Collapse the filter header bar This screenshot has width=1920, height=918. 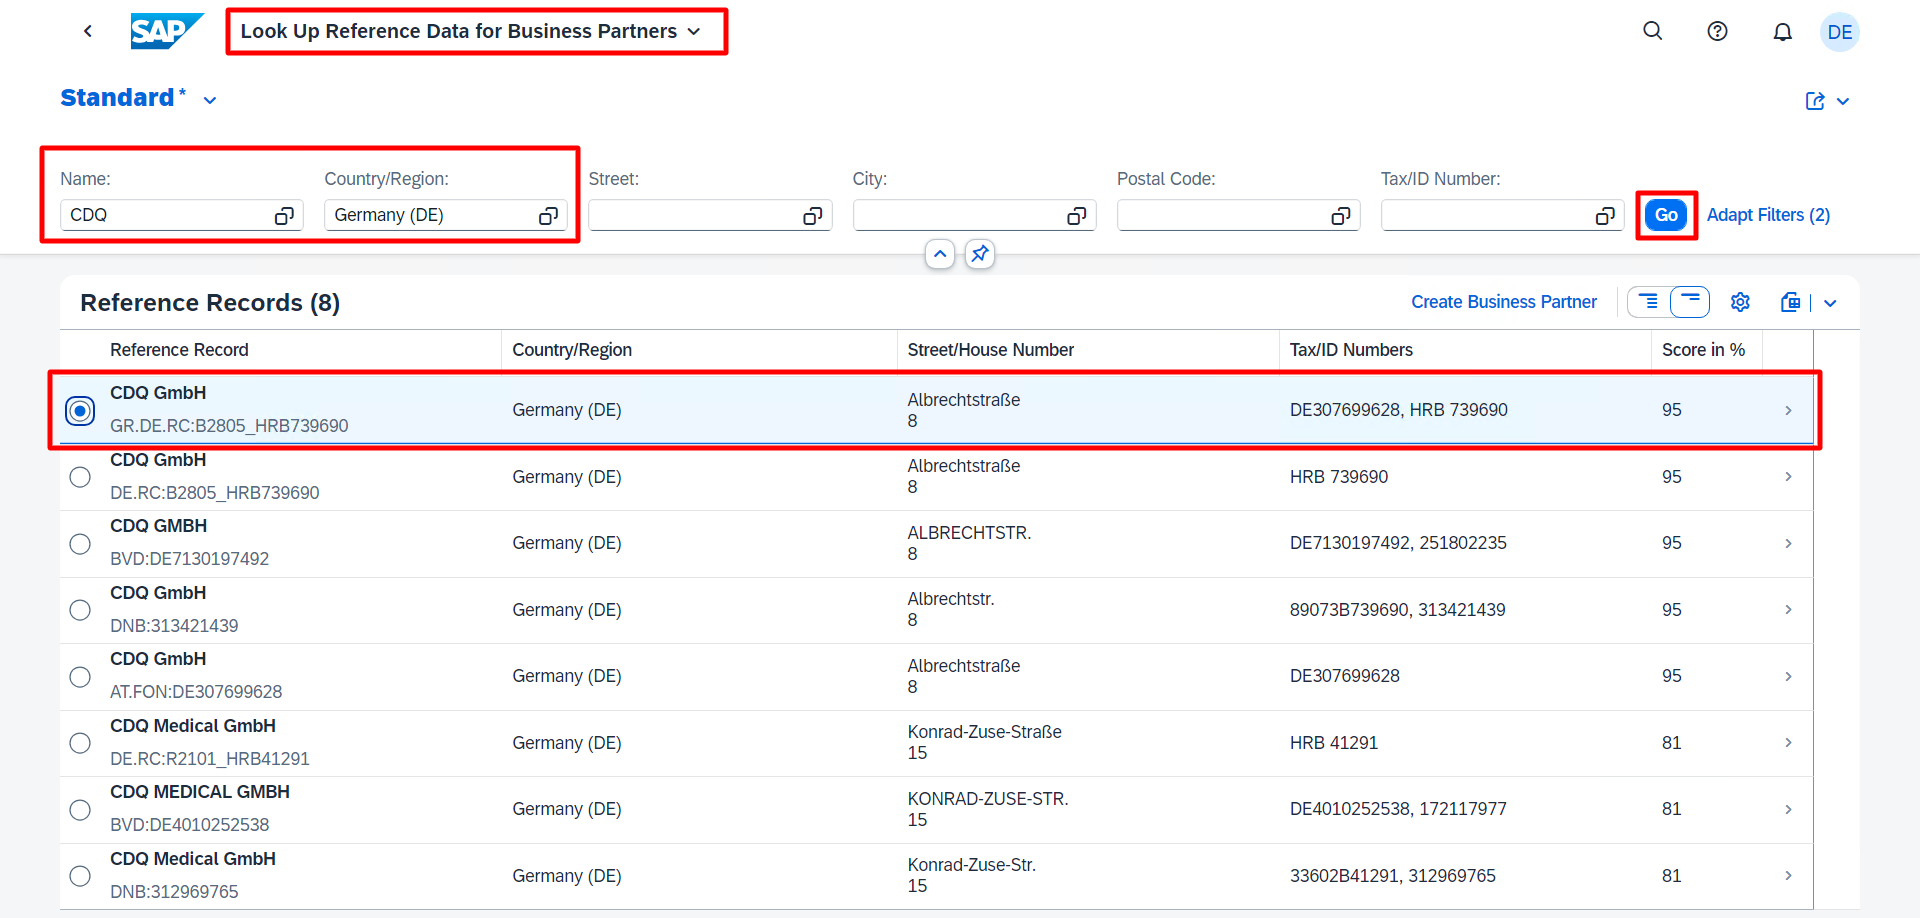click(940, 254)
